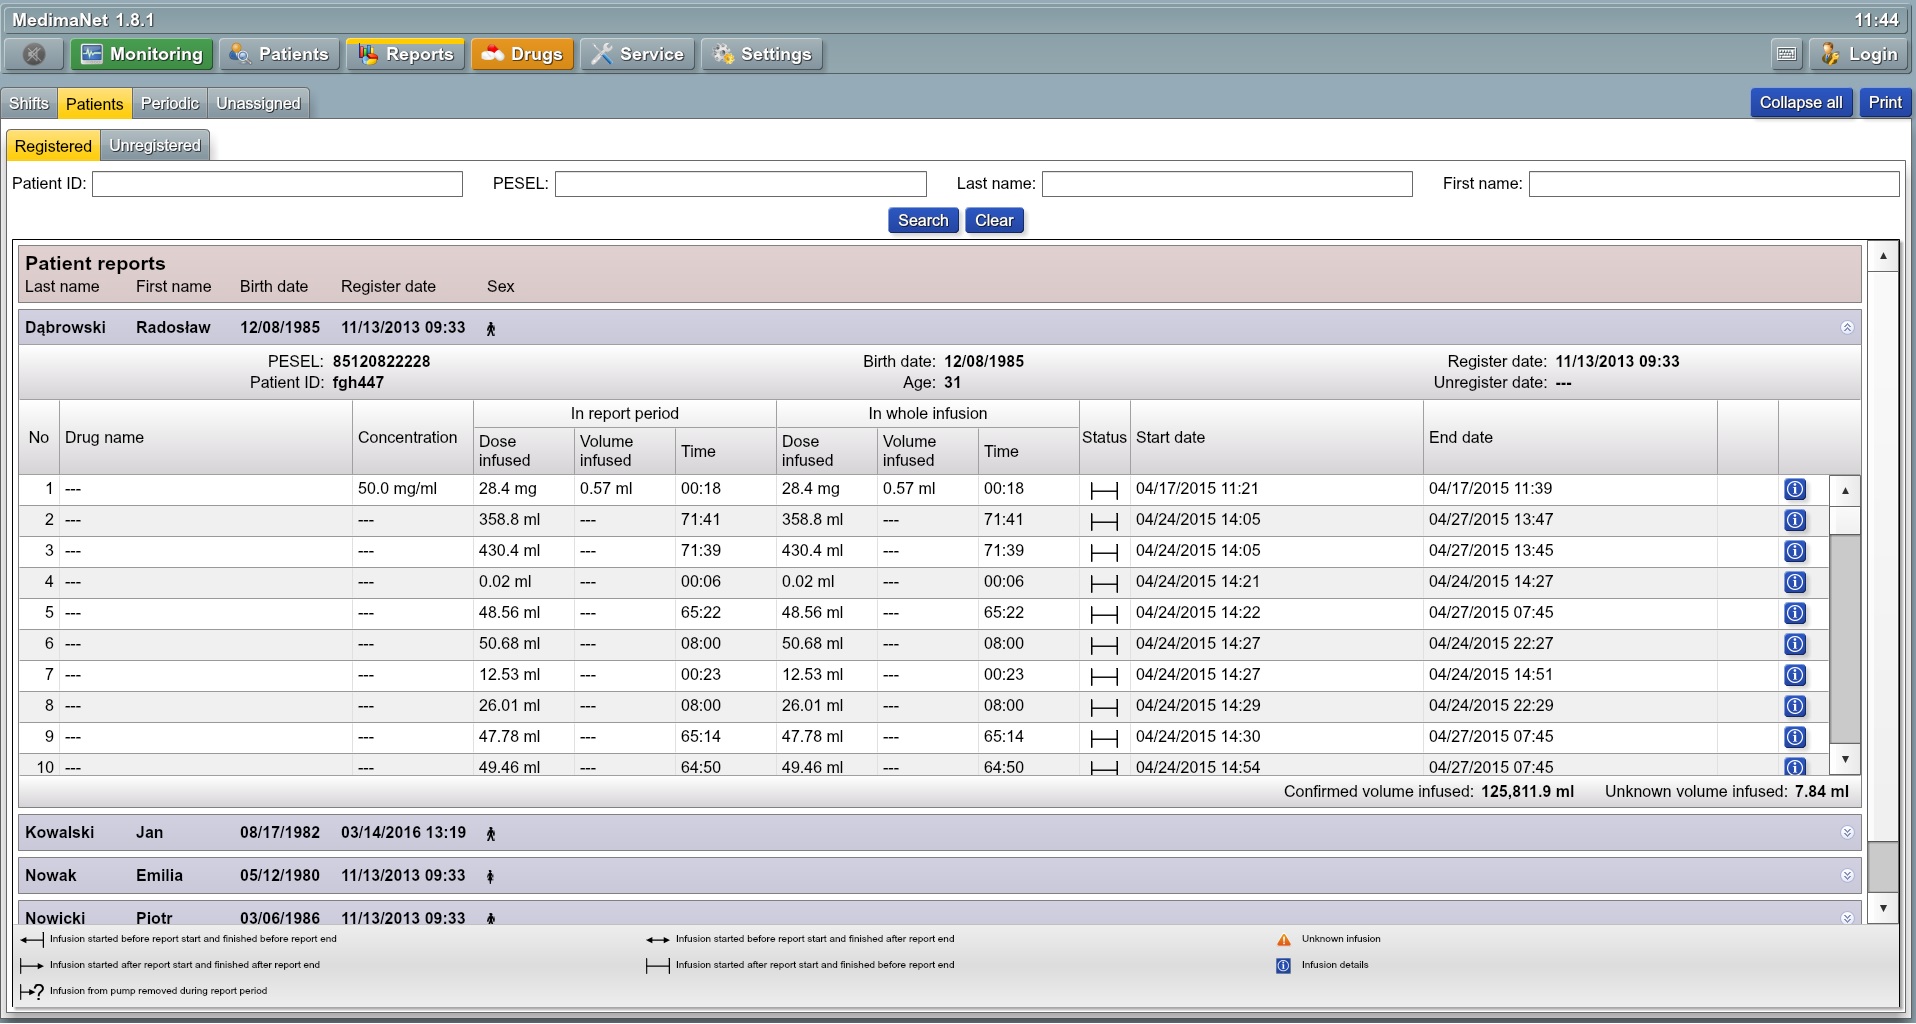Expand the Kowalski Jan patient row

[x=1847, y=833]
